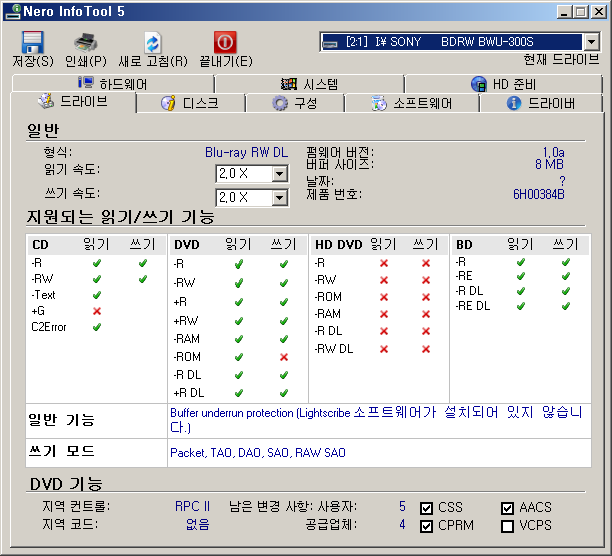612x556 pixels.
Task: Toggle the CPRM checkbox
Action: click(426, 526)
